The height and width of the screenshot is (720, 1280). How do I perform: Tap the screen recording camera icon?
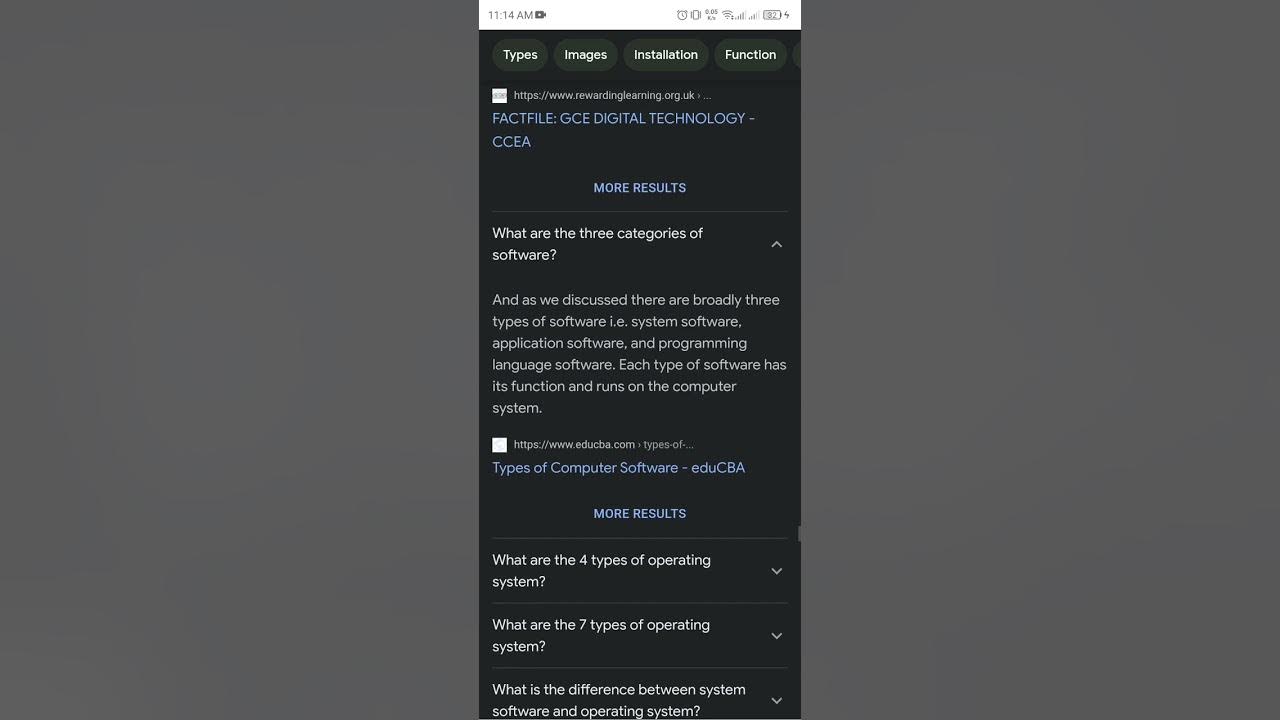pyautogui.click(x=541, y=15)
